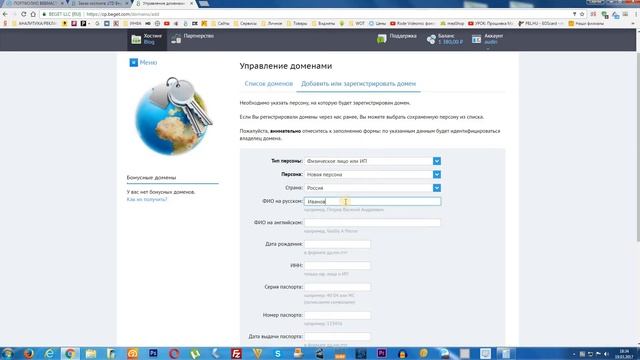Open the Сайты bookmarks folder
Image resolution: width=640 pixels, height=360 pixels.
tap(220, 24)
